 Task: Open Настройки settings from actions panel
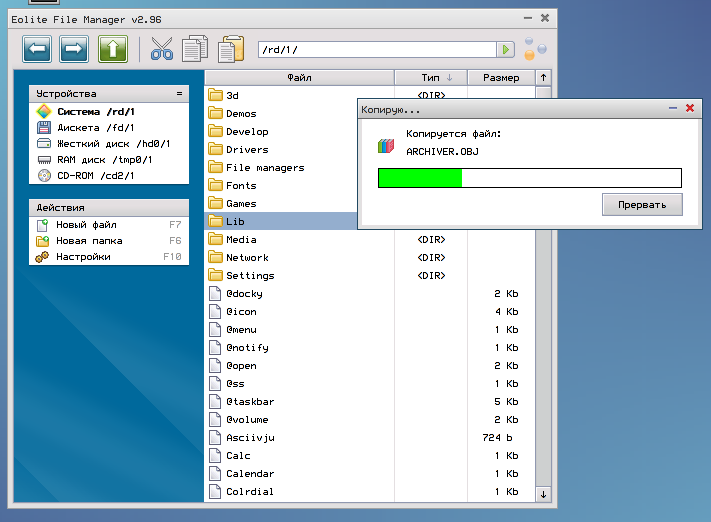point(83,257)
